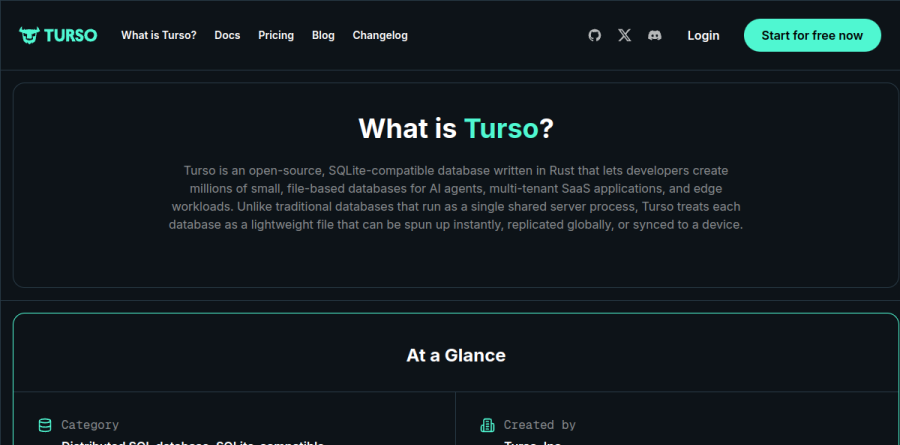The width and height of the screenshot is (900, 445).
Task: Visit the Blog nav link
Action: click(x=323, y=35)
